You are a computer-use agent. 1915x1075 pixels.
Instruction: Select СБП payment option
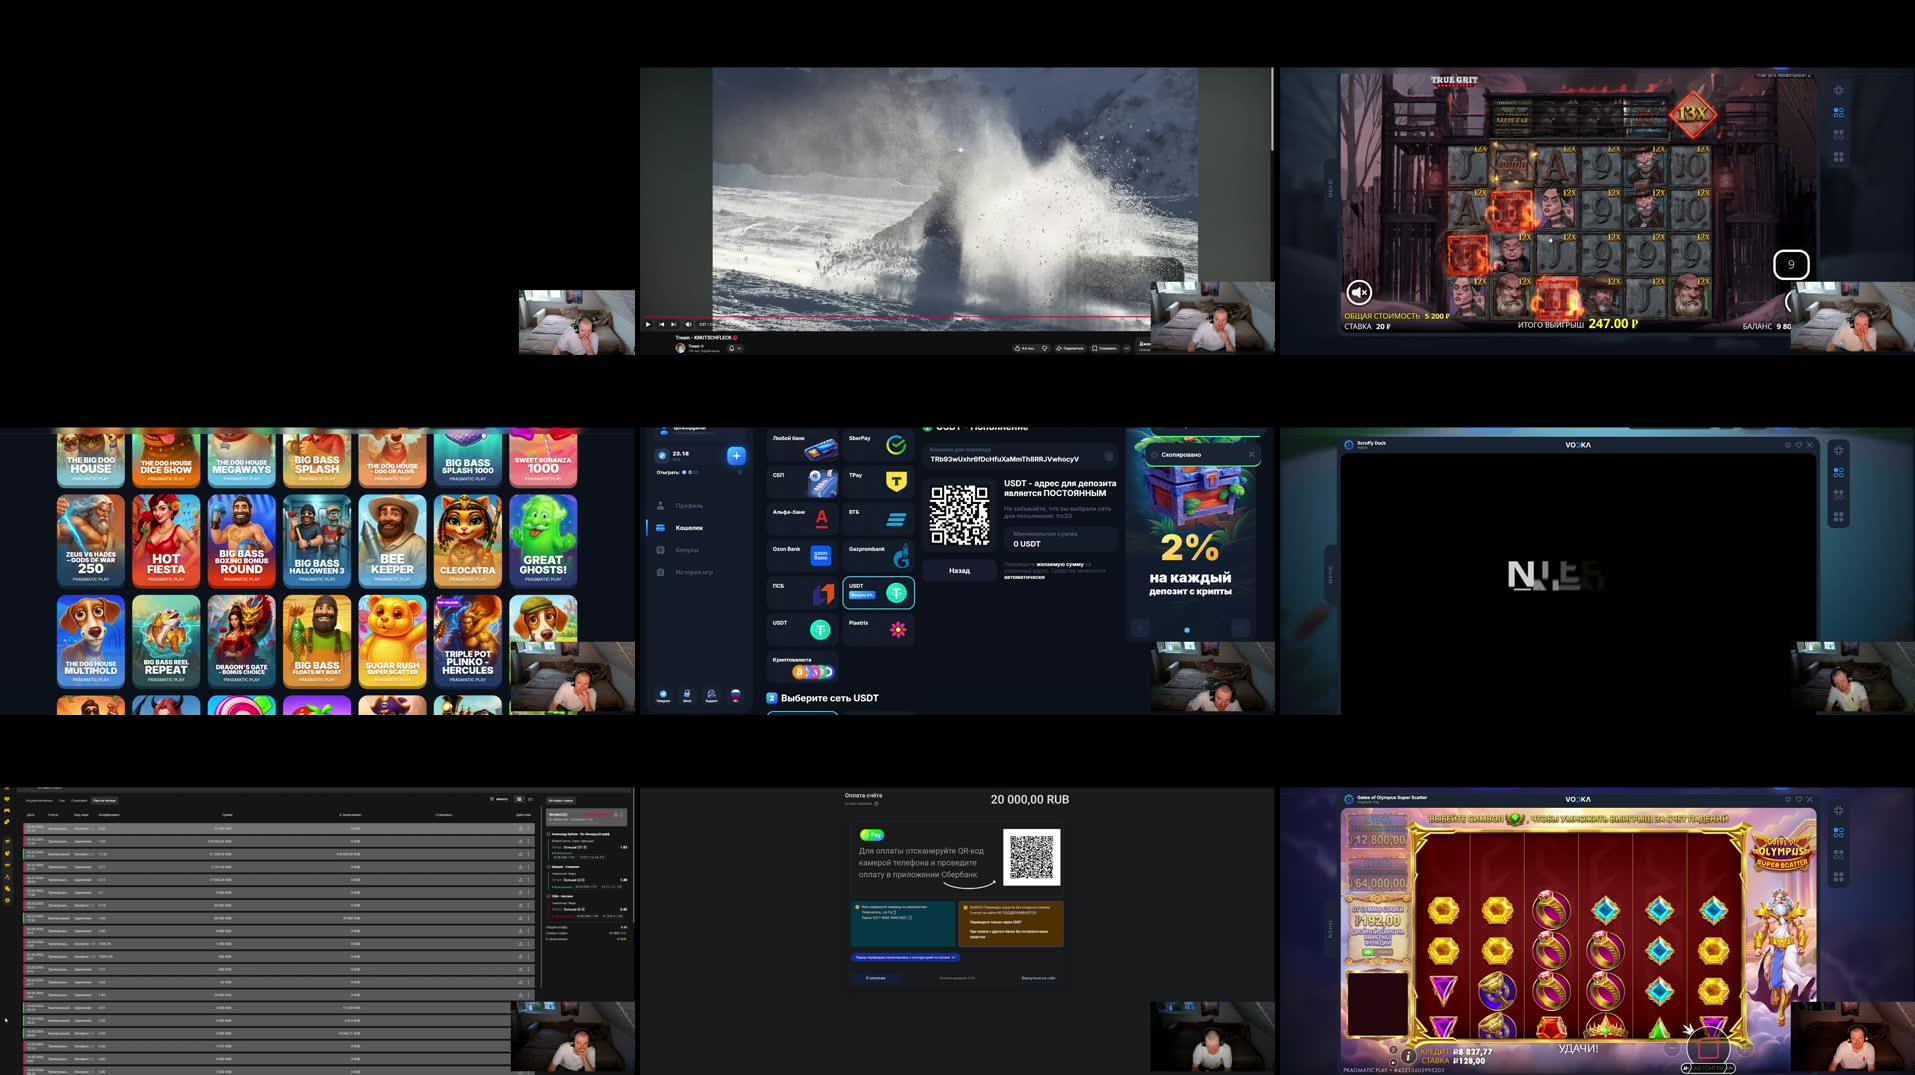[x=803, y=483]
